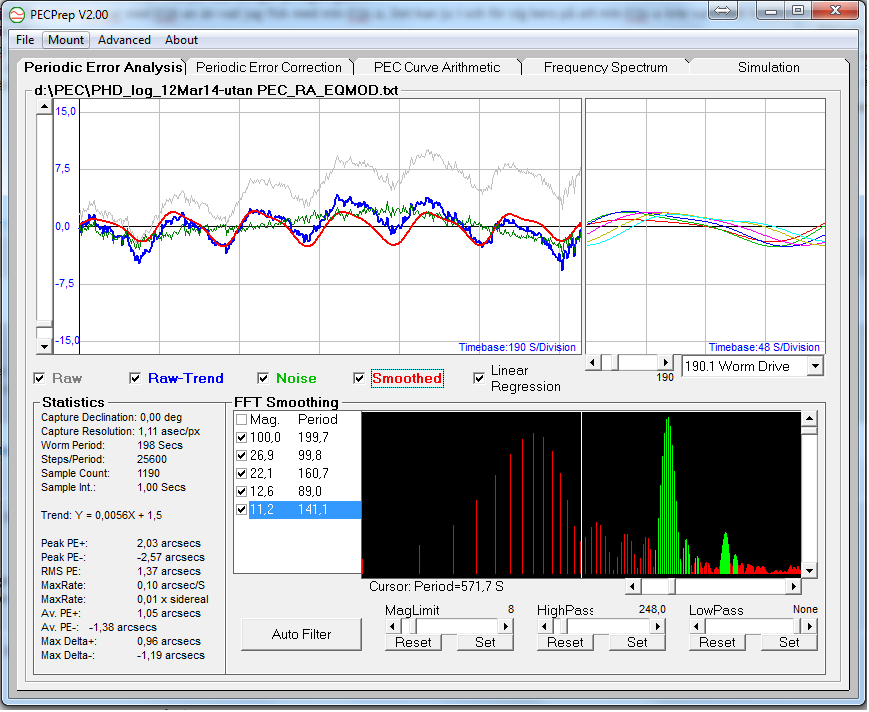The image size is (869, 712).
Task: Click the tall green peak in FFT spectrum
Action: pyautogui.click(x=668, y=496)
